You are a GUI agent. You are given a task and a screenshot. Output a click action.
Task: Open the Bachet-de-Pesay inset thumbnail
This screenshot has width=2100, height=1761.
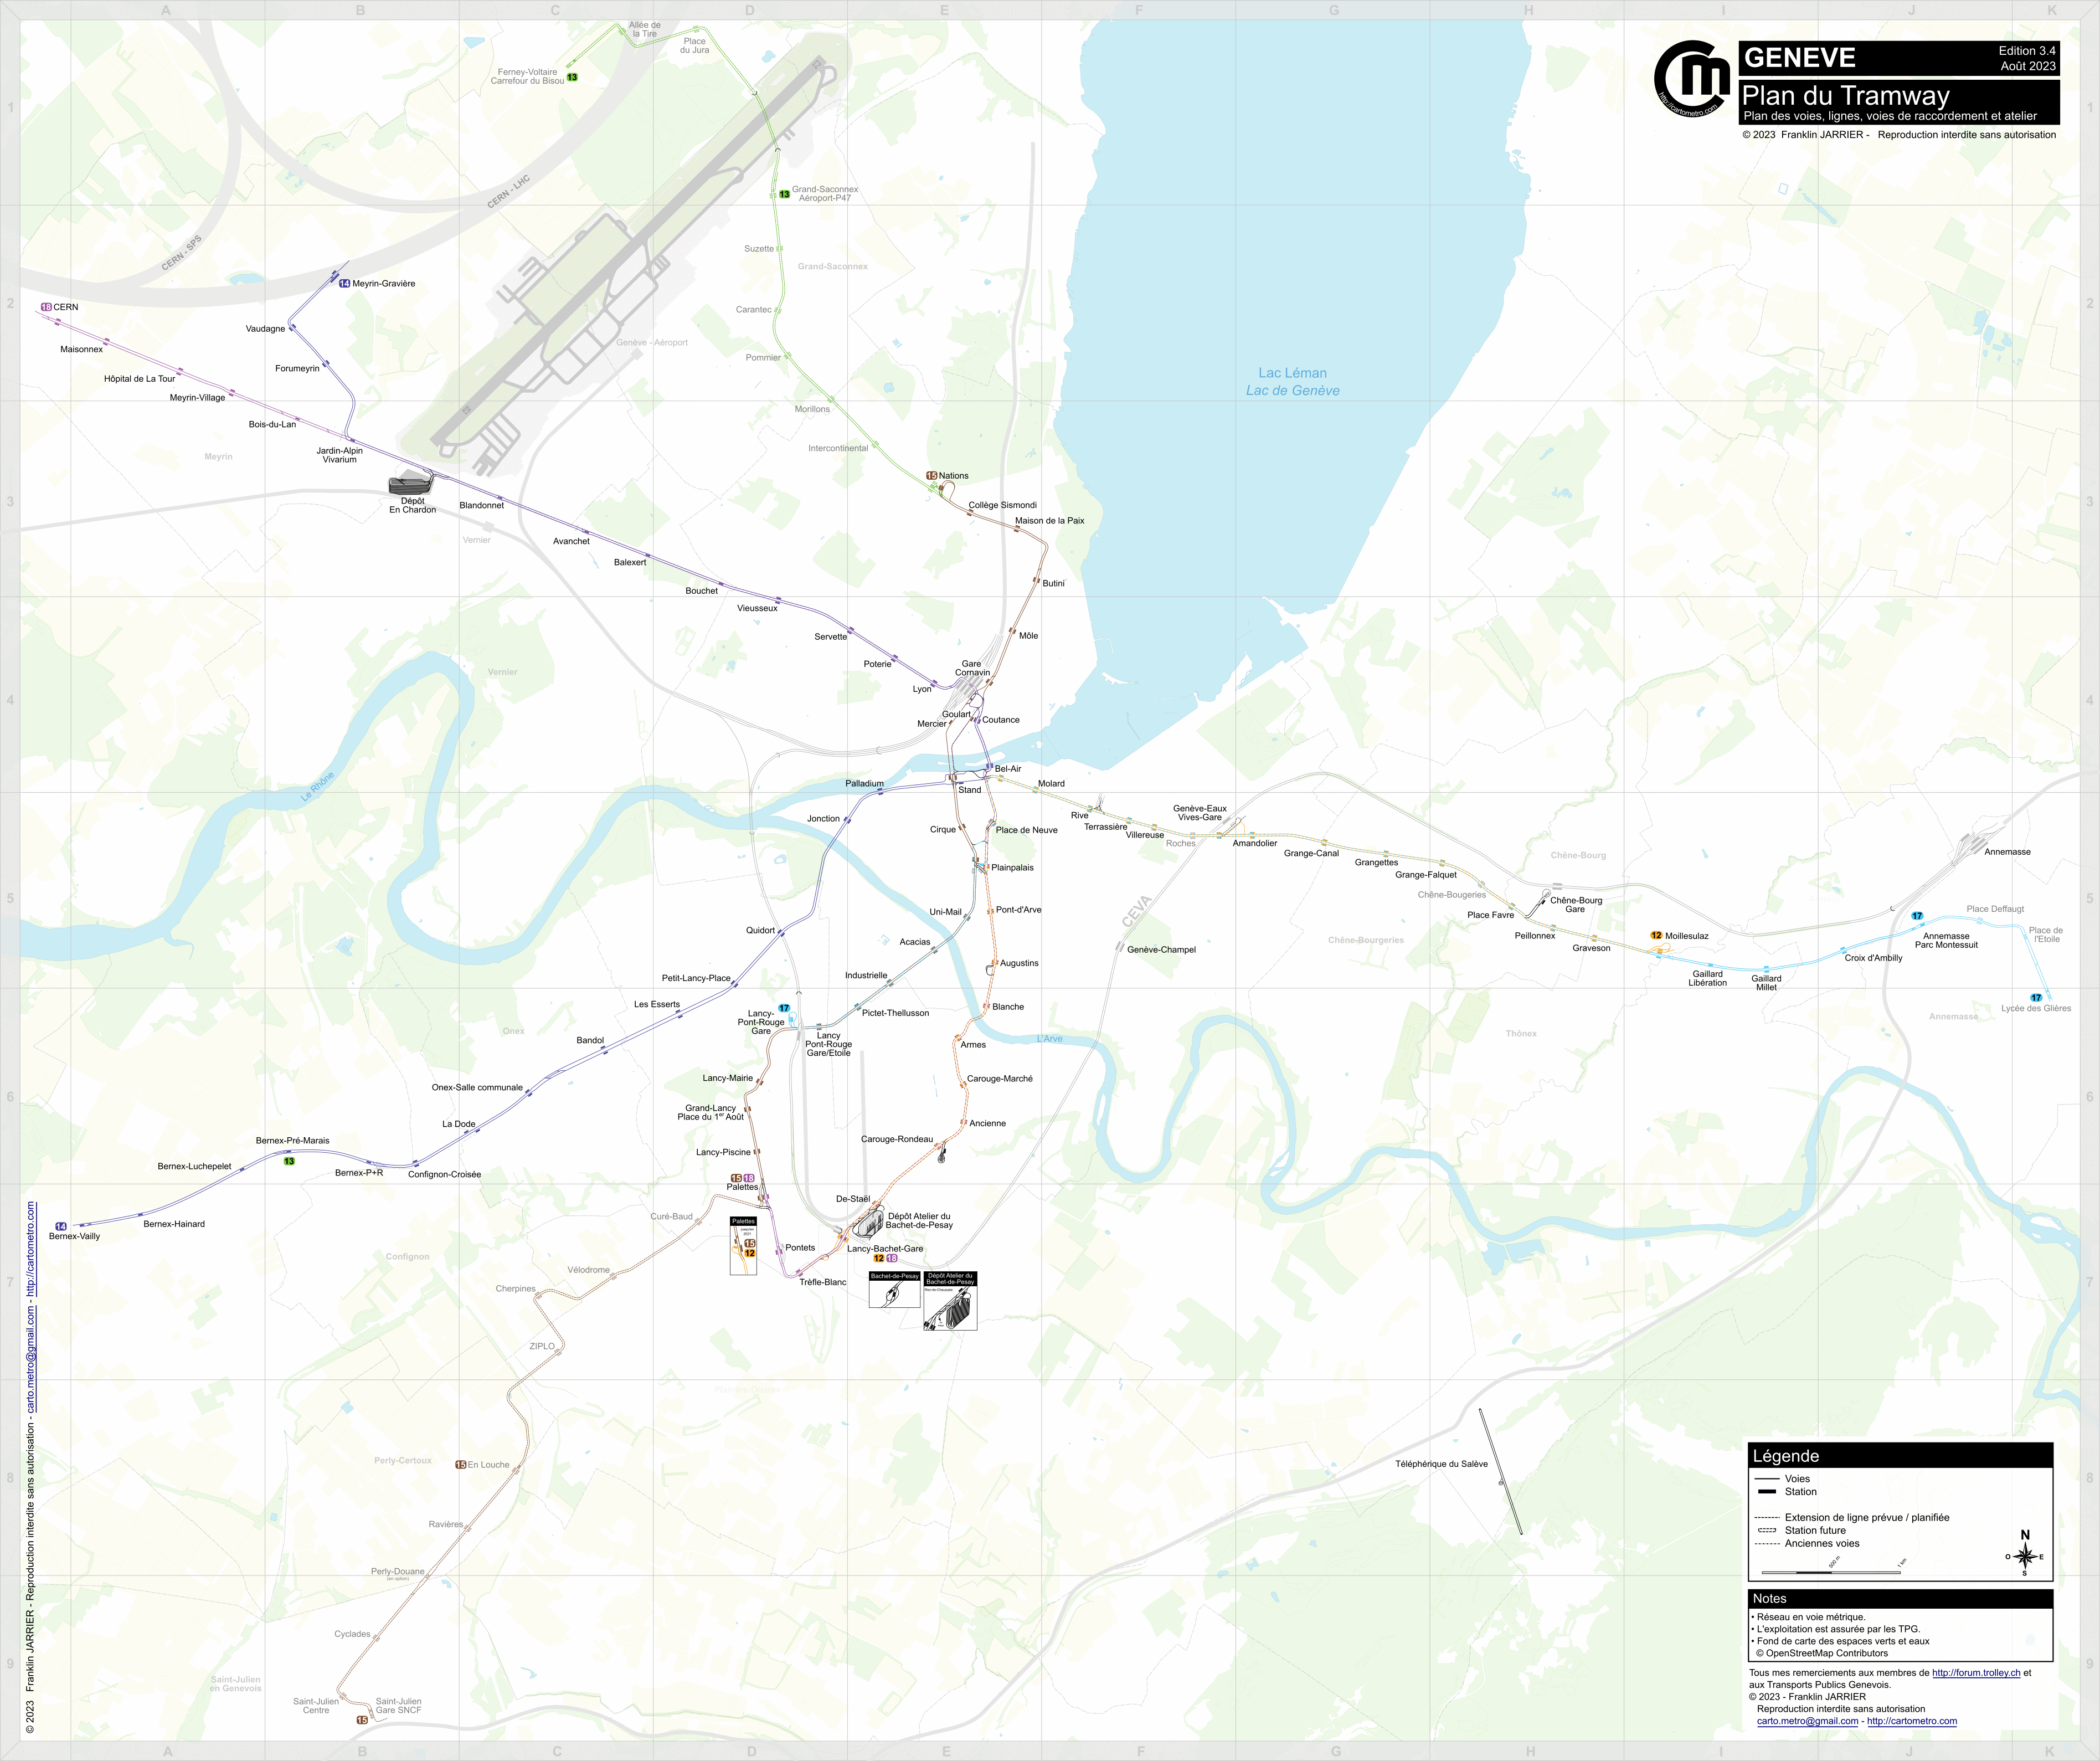(894, 1290)
